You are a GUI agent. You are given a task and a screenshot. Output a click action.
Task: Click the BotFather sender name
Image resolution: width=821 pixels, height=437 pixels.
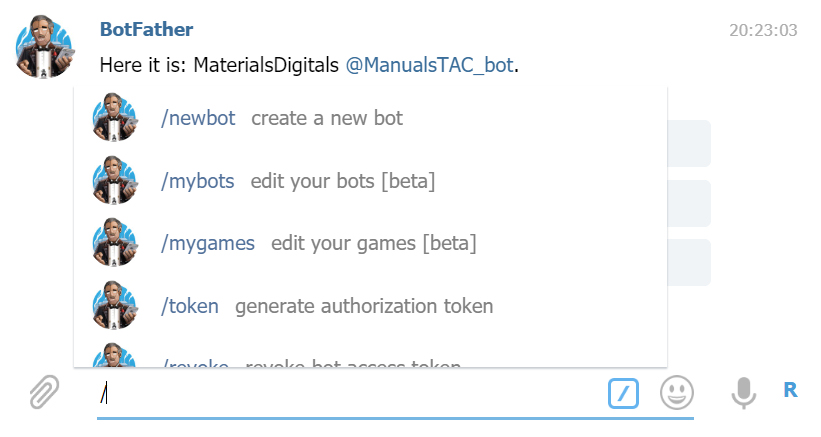click(147, 30)
